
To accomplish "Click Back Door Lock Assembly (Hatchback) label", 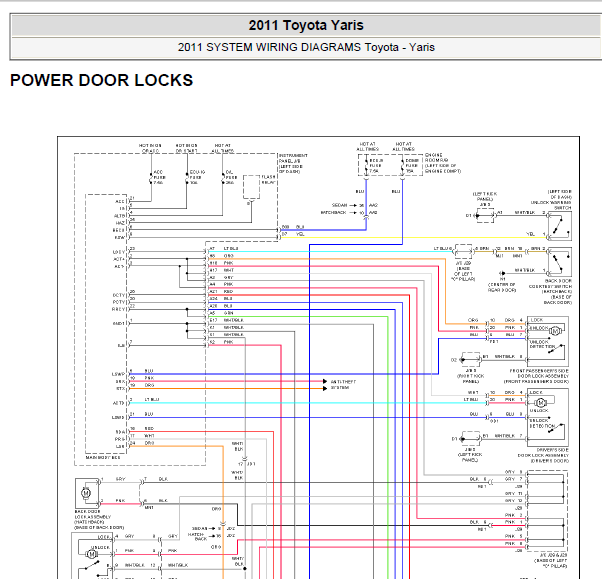I will coord(99,519).
